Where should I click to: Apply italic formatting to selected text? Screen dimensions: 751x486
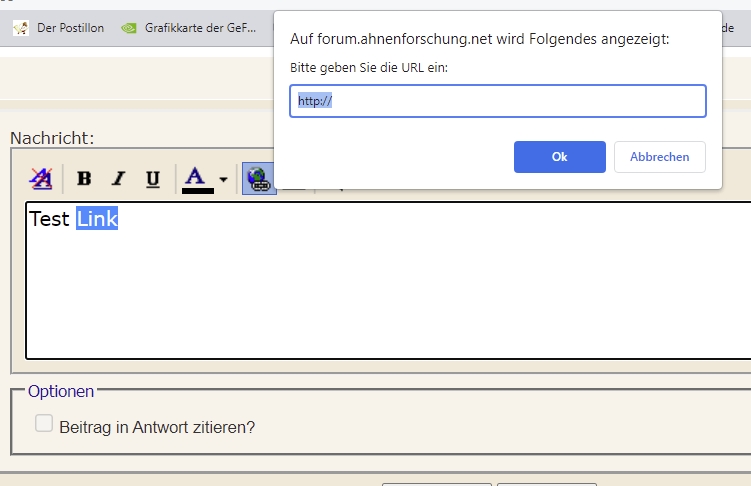click(118, 179)
